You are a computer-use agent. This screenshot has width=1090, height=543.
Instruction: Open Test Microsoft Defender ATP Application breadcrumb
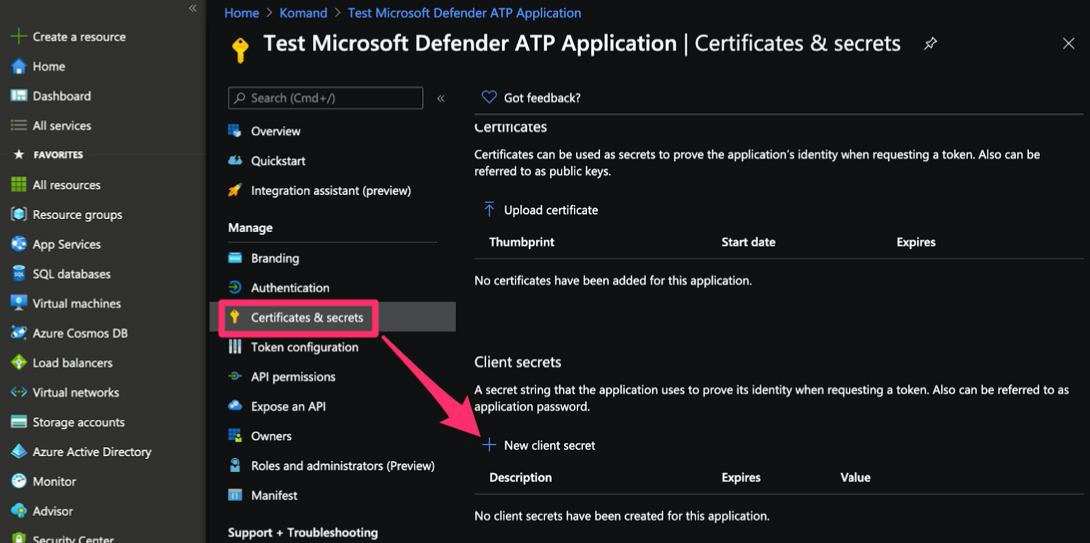pos(464,13)
